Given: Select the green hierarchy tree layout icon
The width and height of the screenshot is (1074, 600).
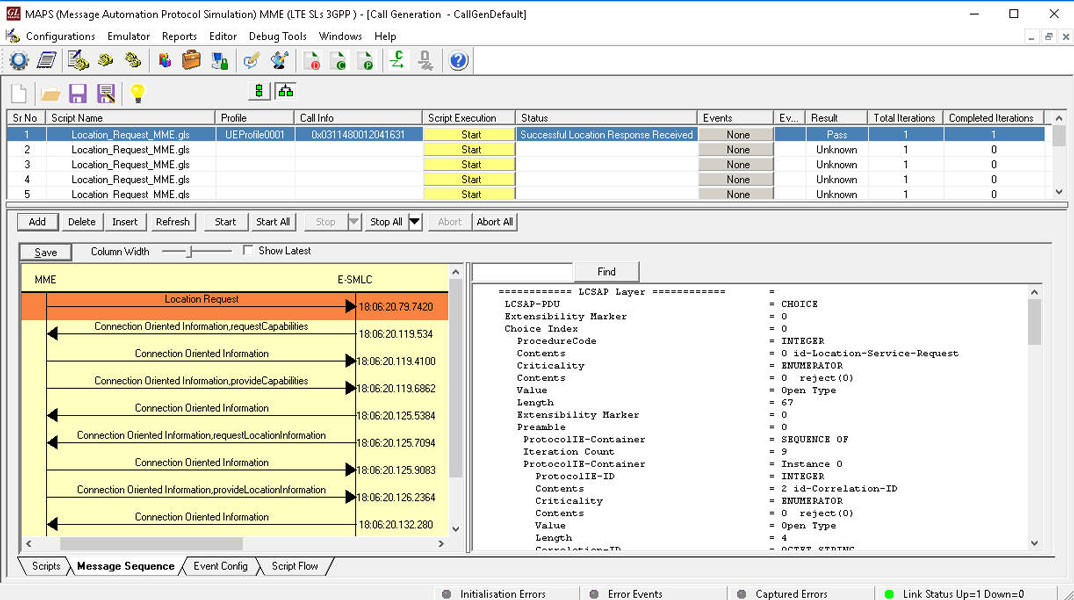Looking at the screenshot, I should pyautogui.click(x=286, y=91).
